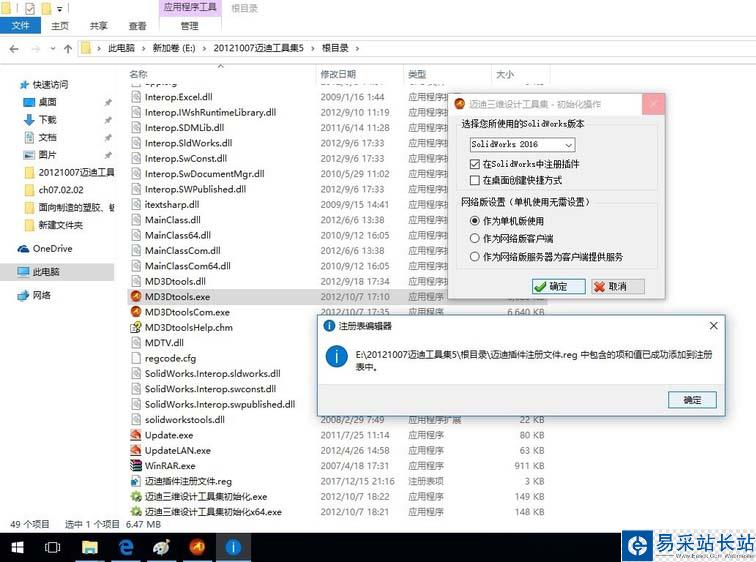
Task: Select regcode.cfg file icon
Action: [x=136, y=358]
